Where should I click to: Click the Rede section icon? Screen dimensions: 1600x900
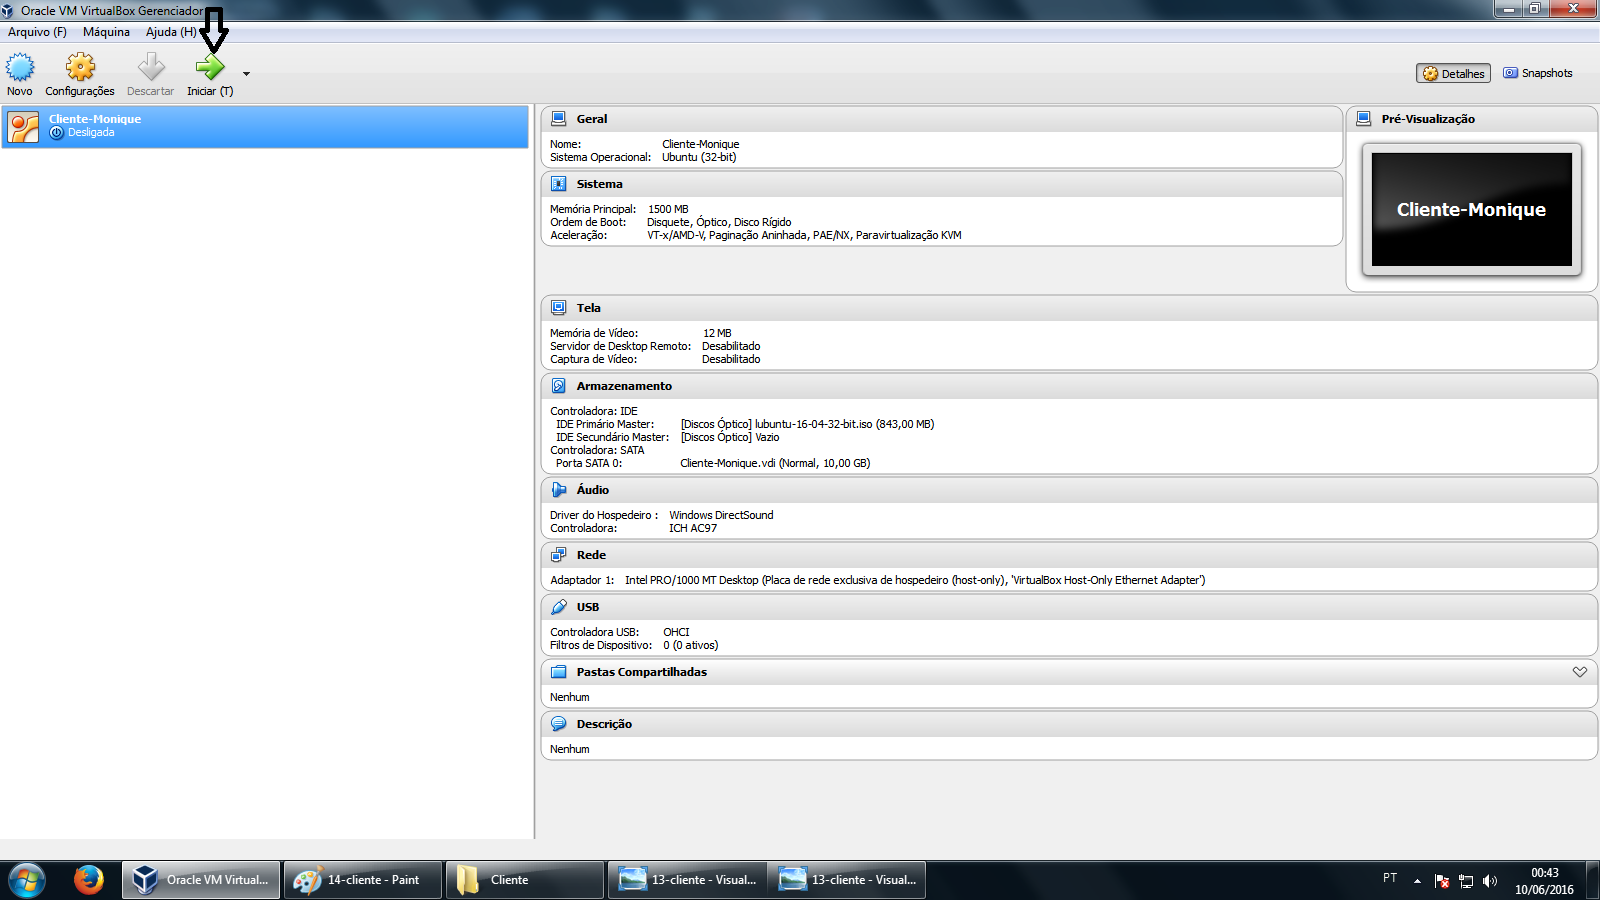559,555
